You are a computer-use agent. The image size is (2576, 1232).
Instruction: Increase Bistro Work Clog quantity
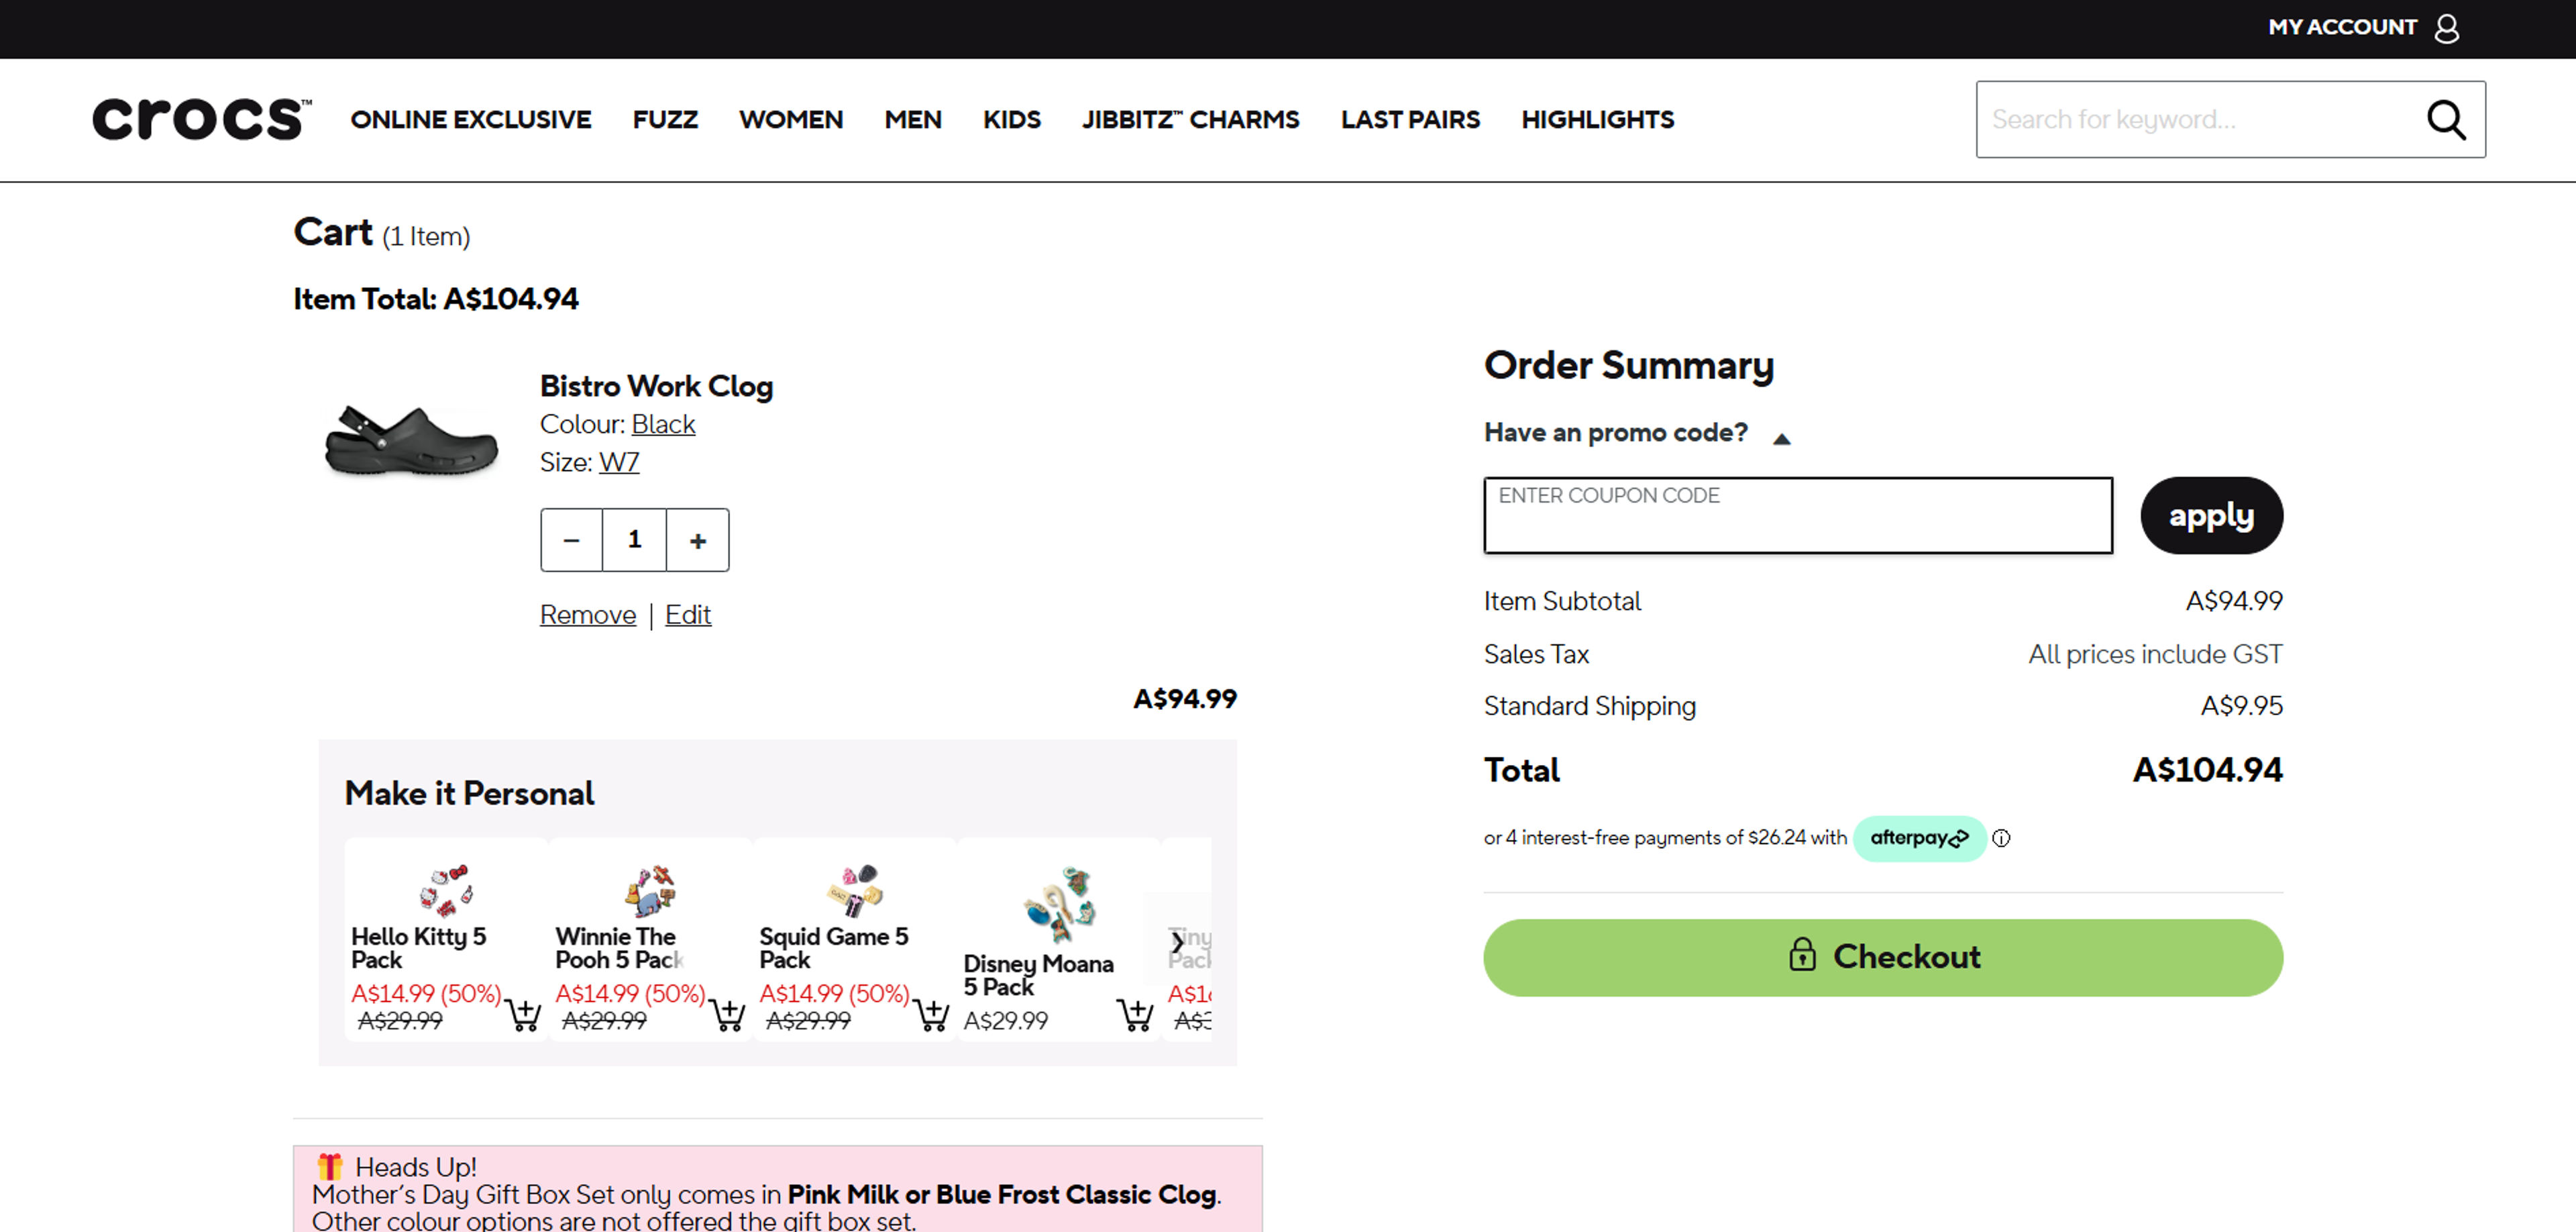(698, 540)
